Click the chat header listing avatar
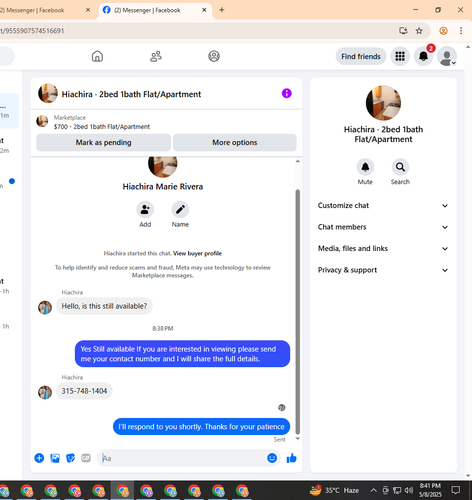The image size is (472, 500). pyautogui.click(x=48, y=93)
